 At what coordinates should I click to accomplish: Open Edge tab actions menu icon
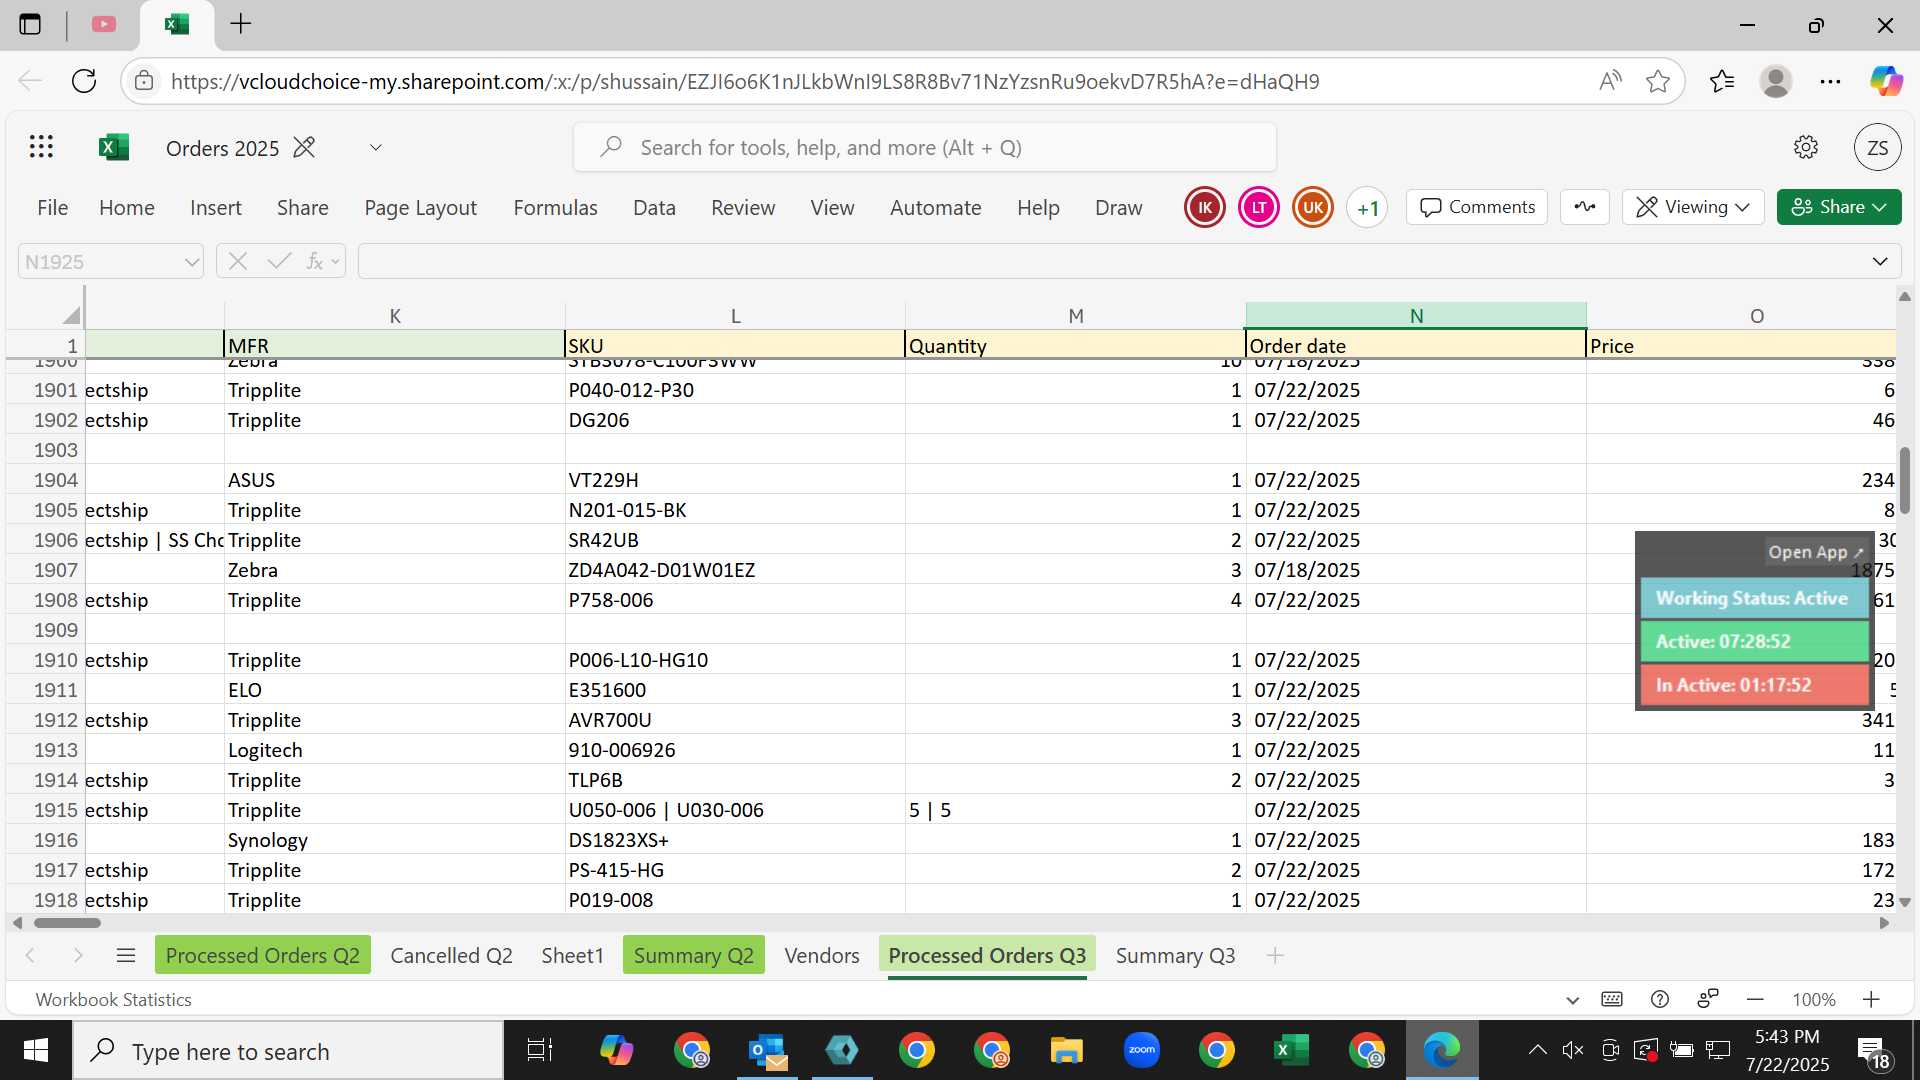point(30,24)
